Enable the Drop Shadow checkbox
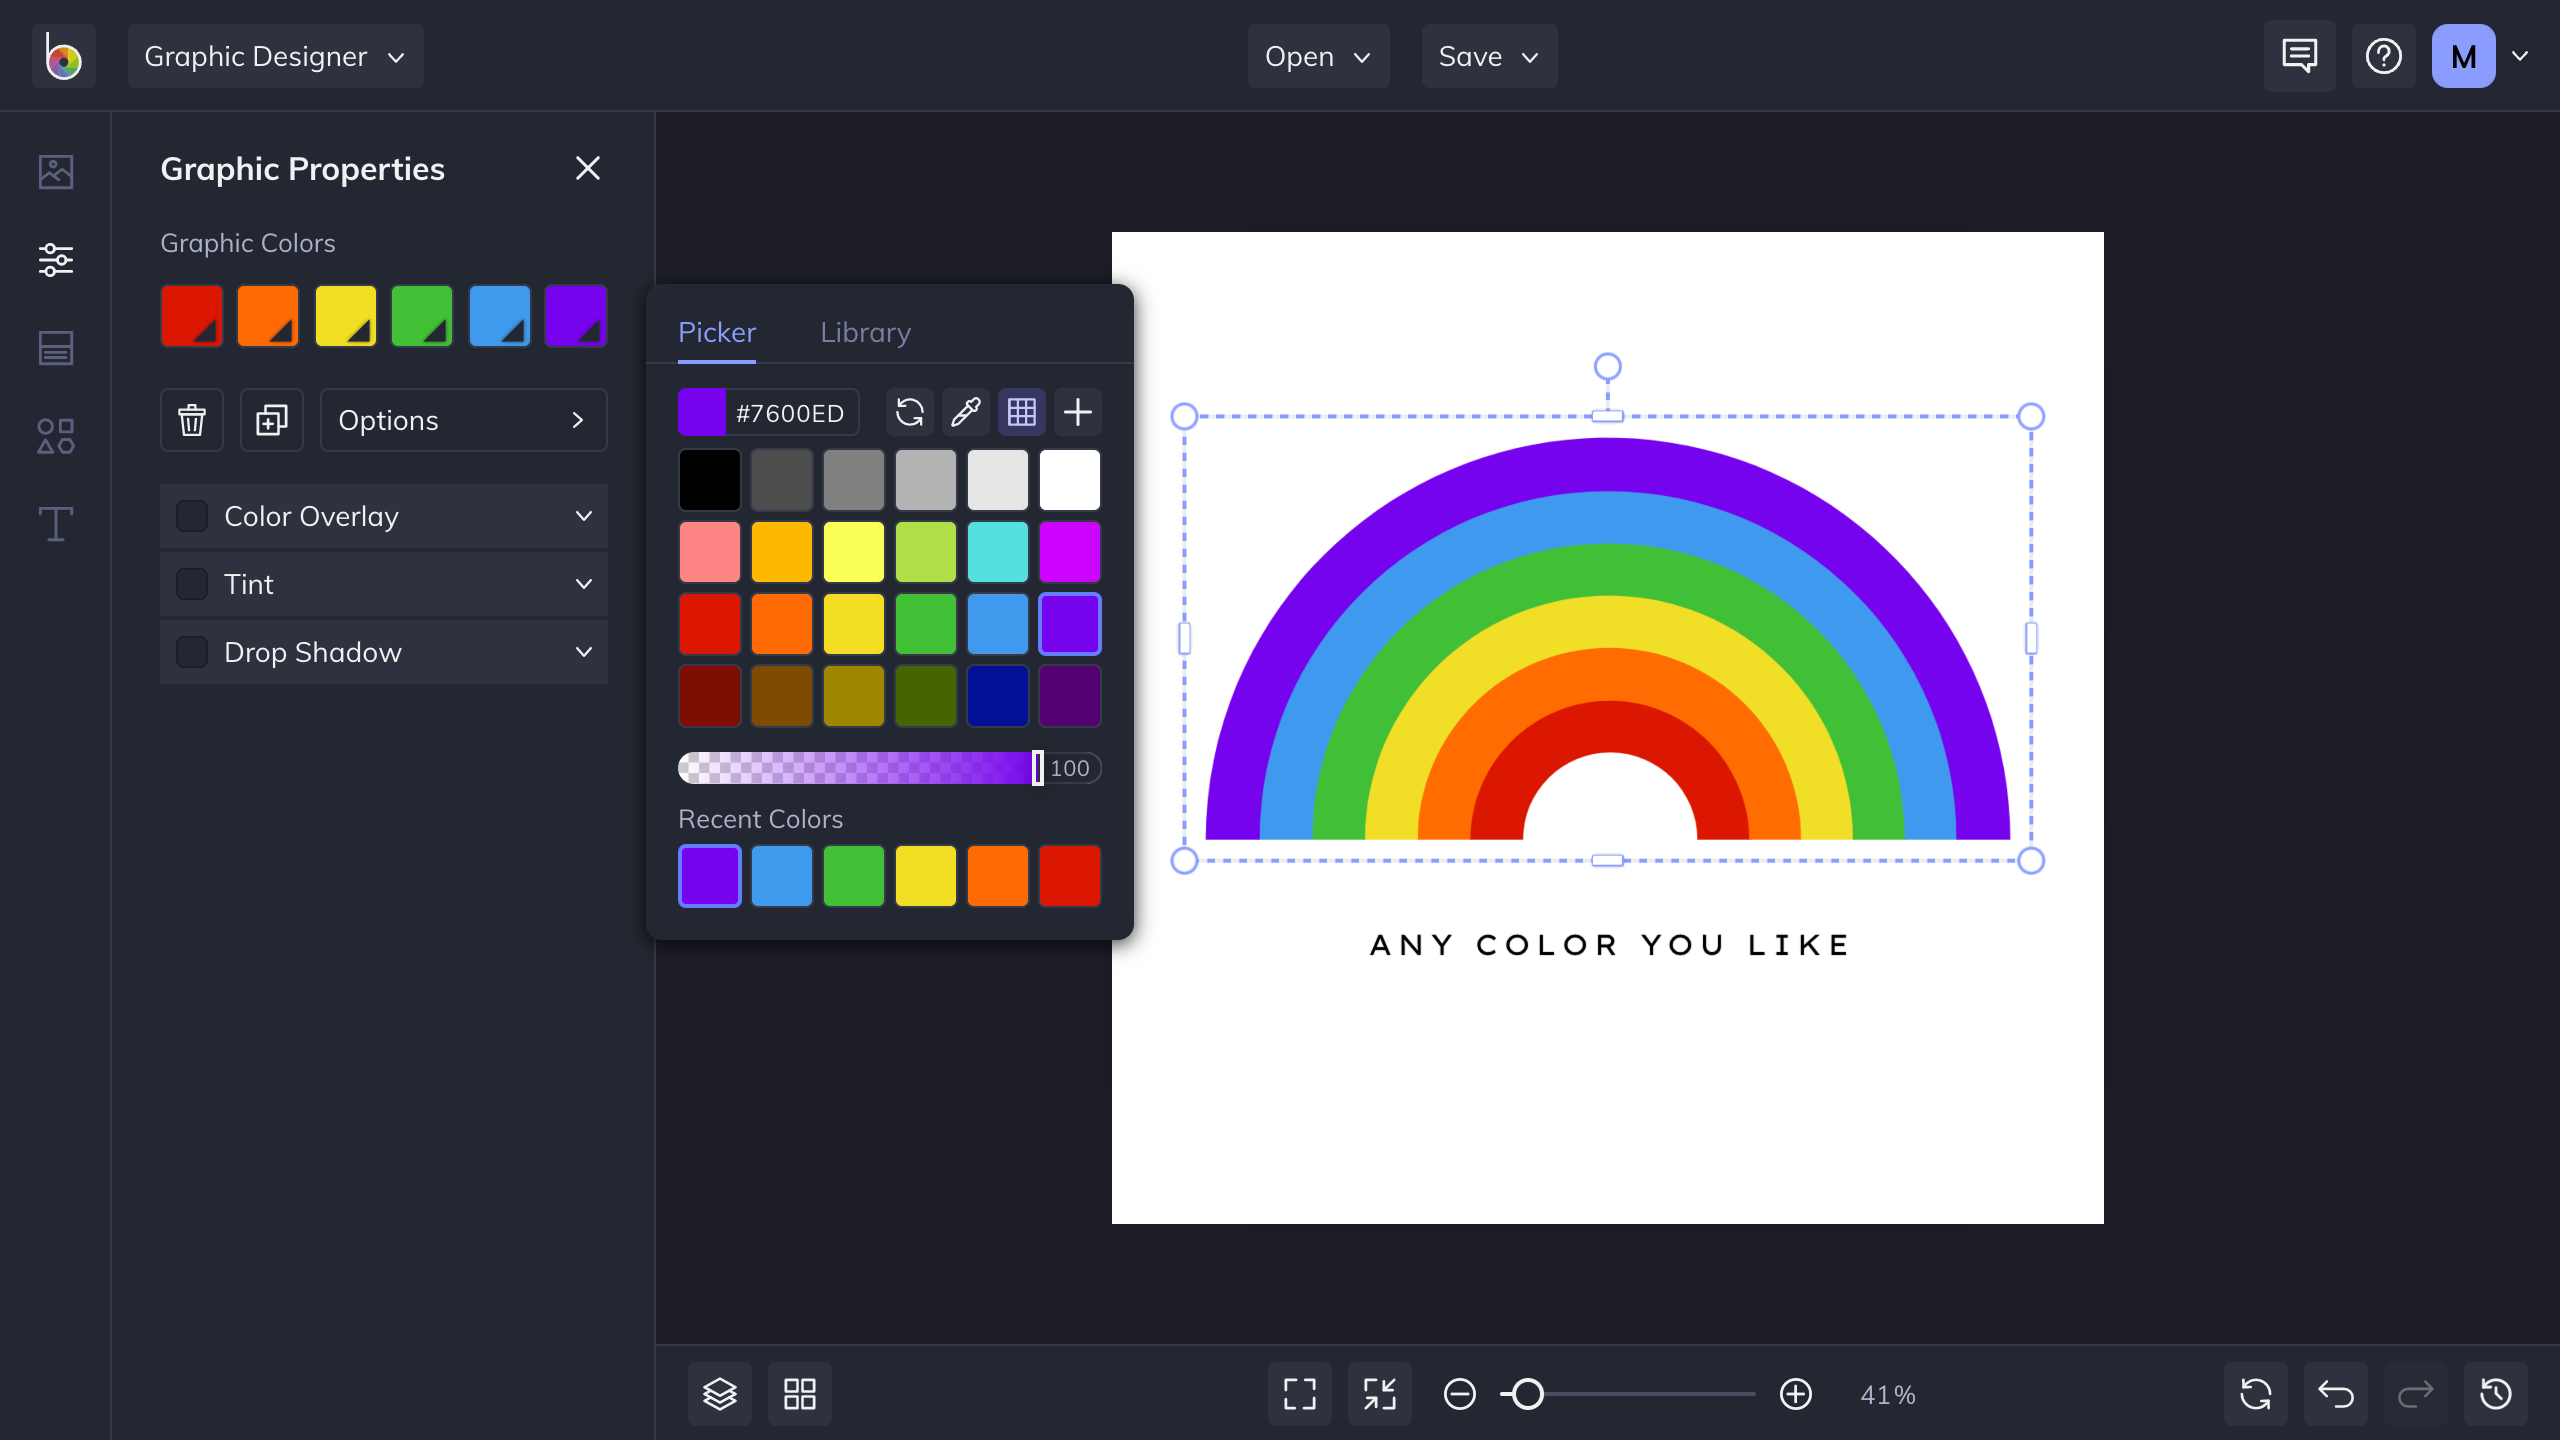This screenshot has height=1440, width=2560. point(192,652)
